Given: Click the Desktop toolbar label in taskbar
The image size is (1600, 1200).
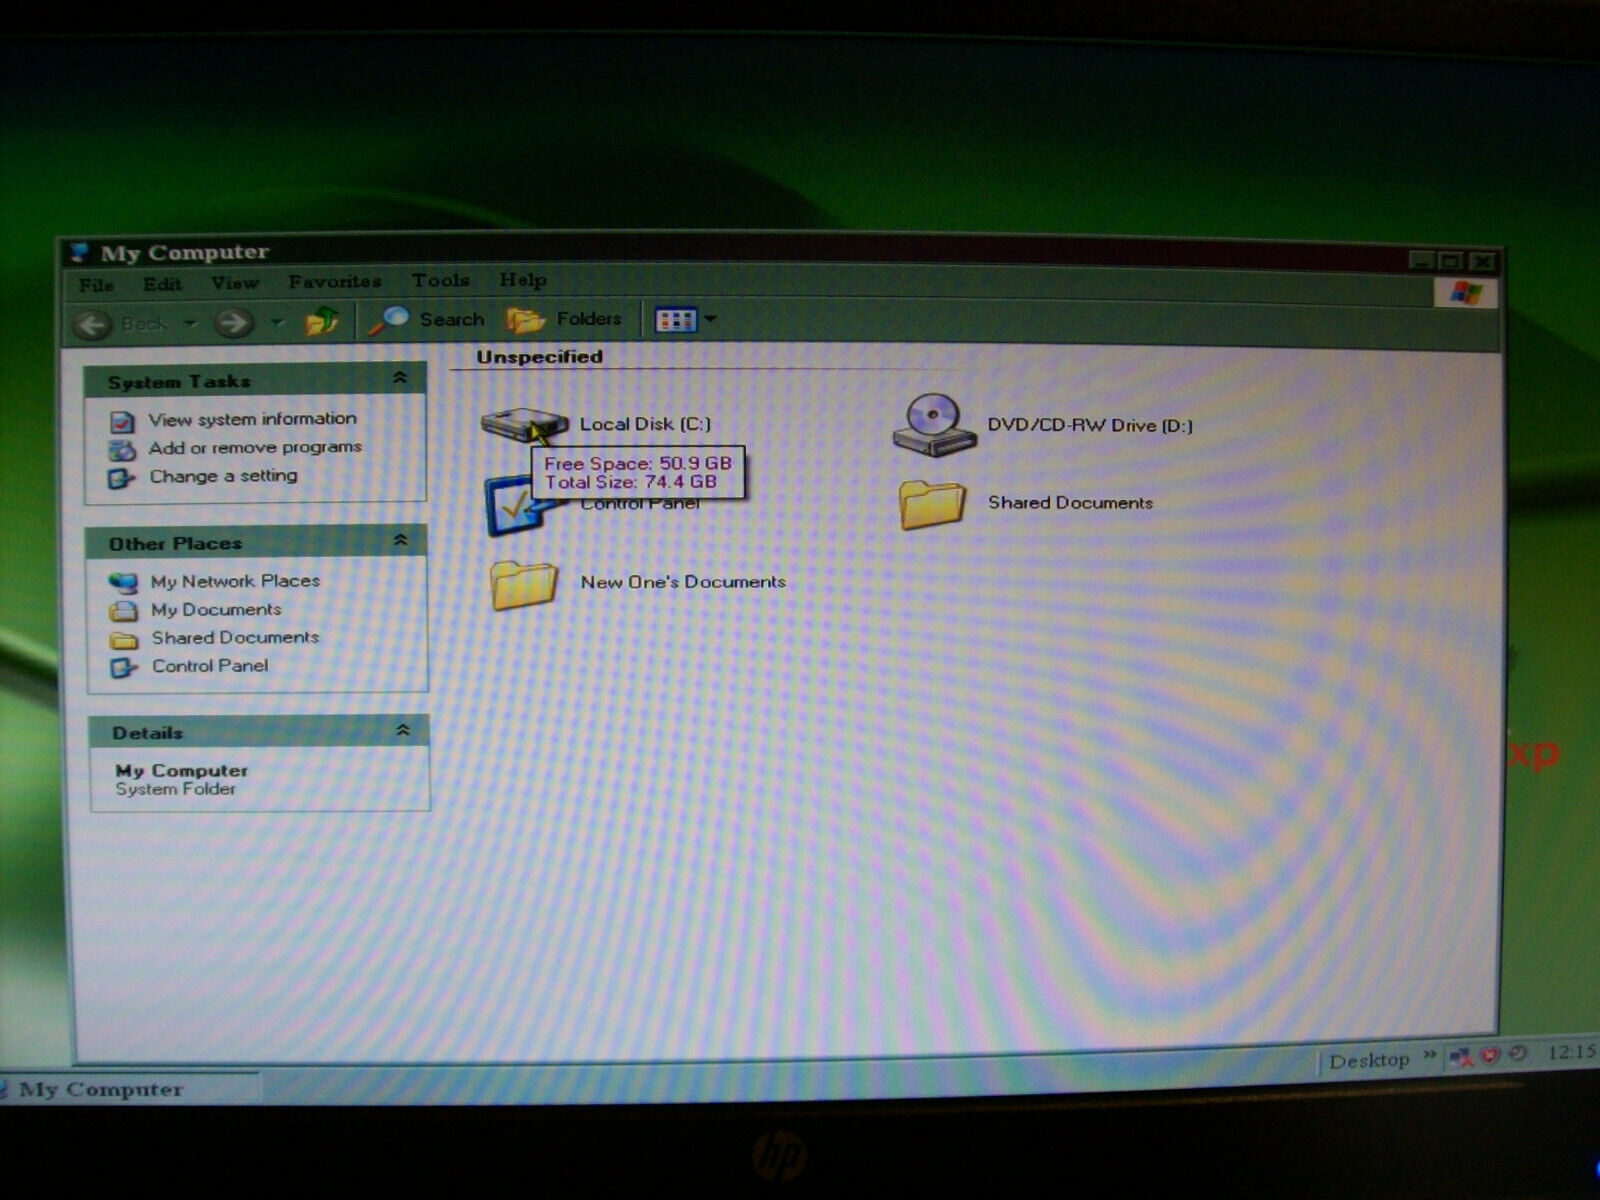Looking at the screenshot, I should point(1369,1060).
